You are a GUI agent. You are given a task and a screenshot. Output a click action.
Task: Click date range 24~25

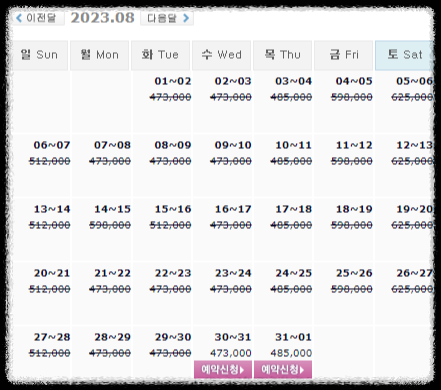click(x=294, y=273)
